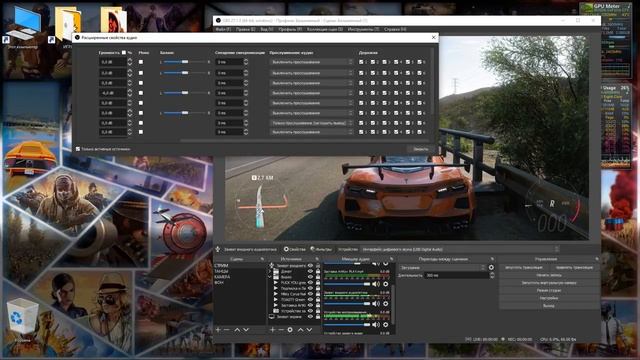Pop out the Controls dock panel icon
640x360 pixels.
597,259
